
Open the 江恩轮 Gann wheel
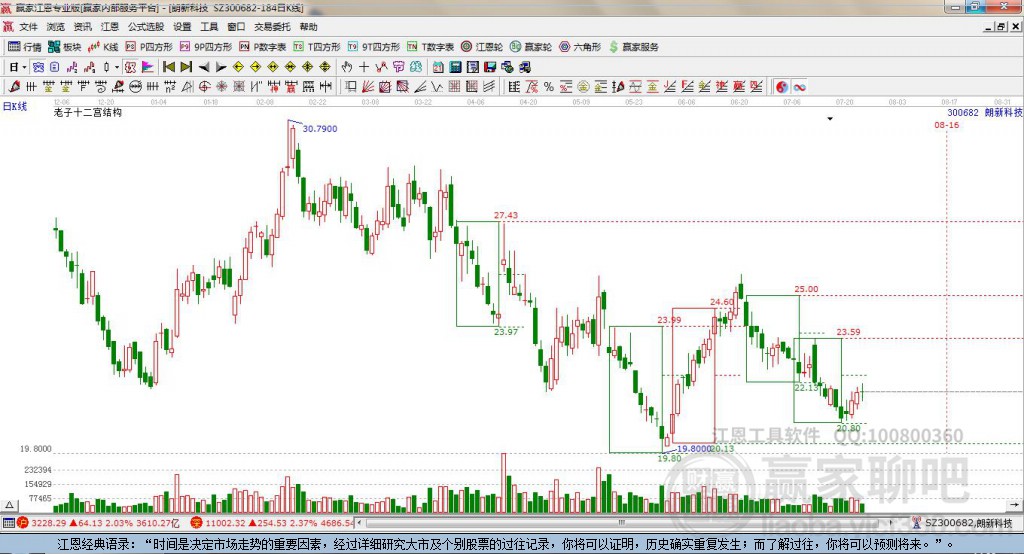[x=482, y=46]
